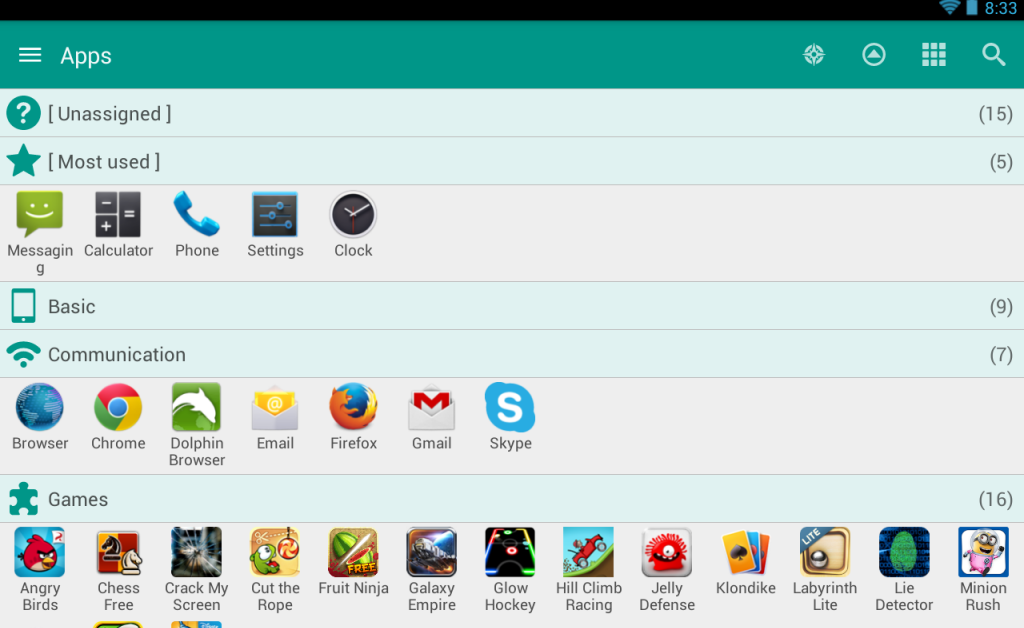This screenshot has width=1024, height=628.
Task: Launch Firefox
Action: [353, 417]
